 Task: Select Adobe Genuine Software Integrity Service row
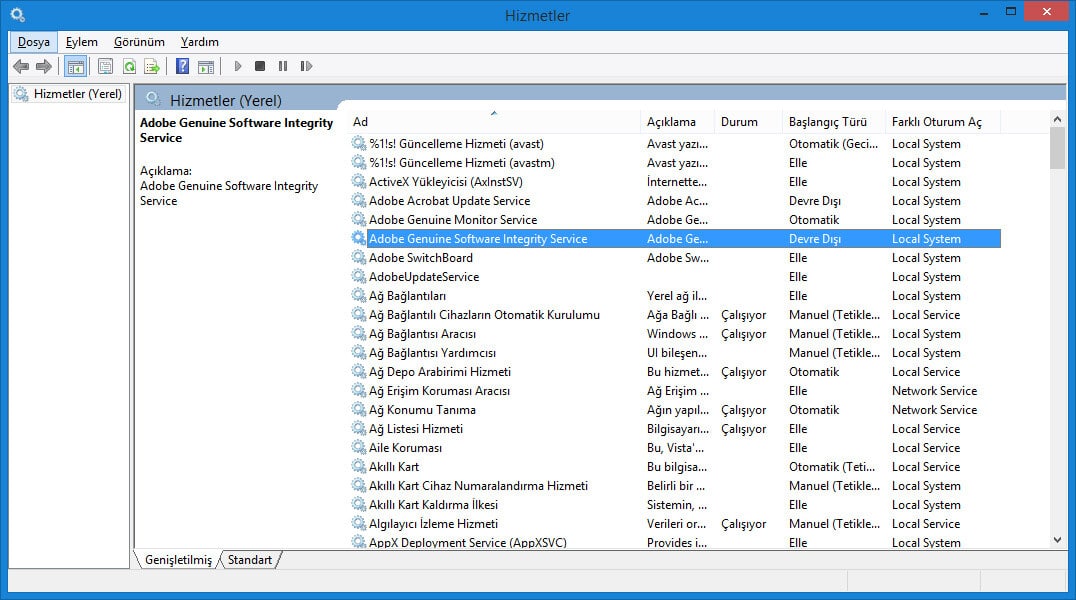[675, 239]
